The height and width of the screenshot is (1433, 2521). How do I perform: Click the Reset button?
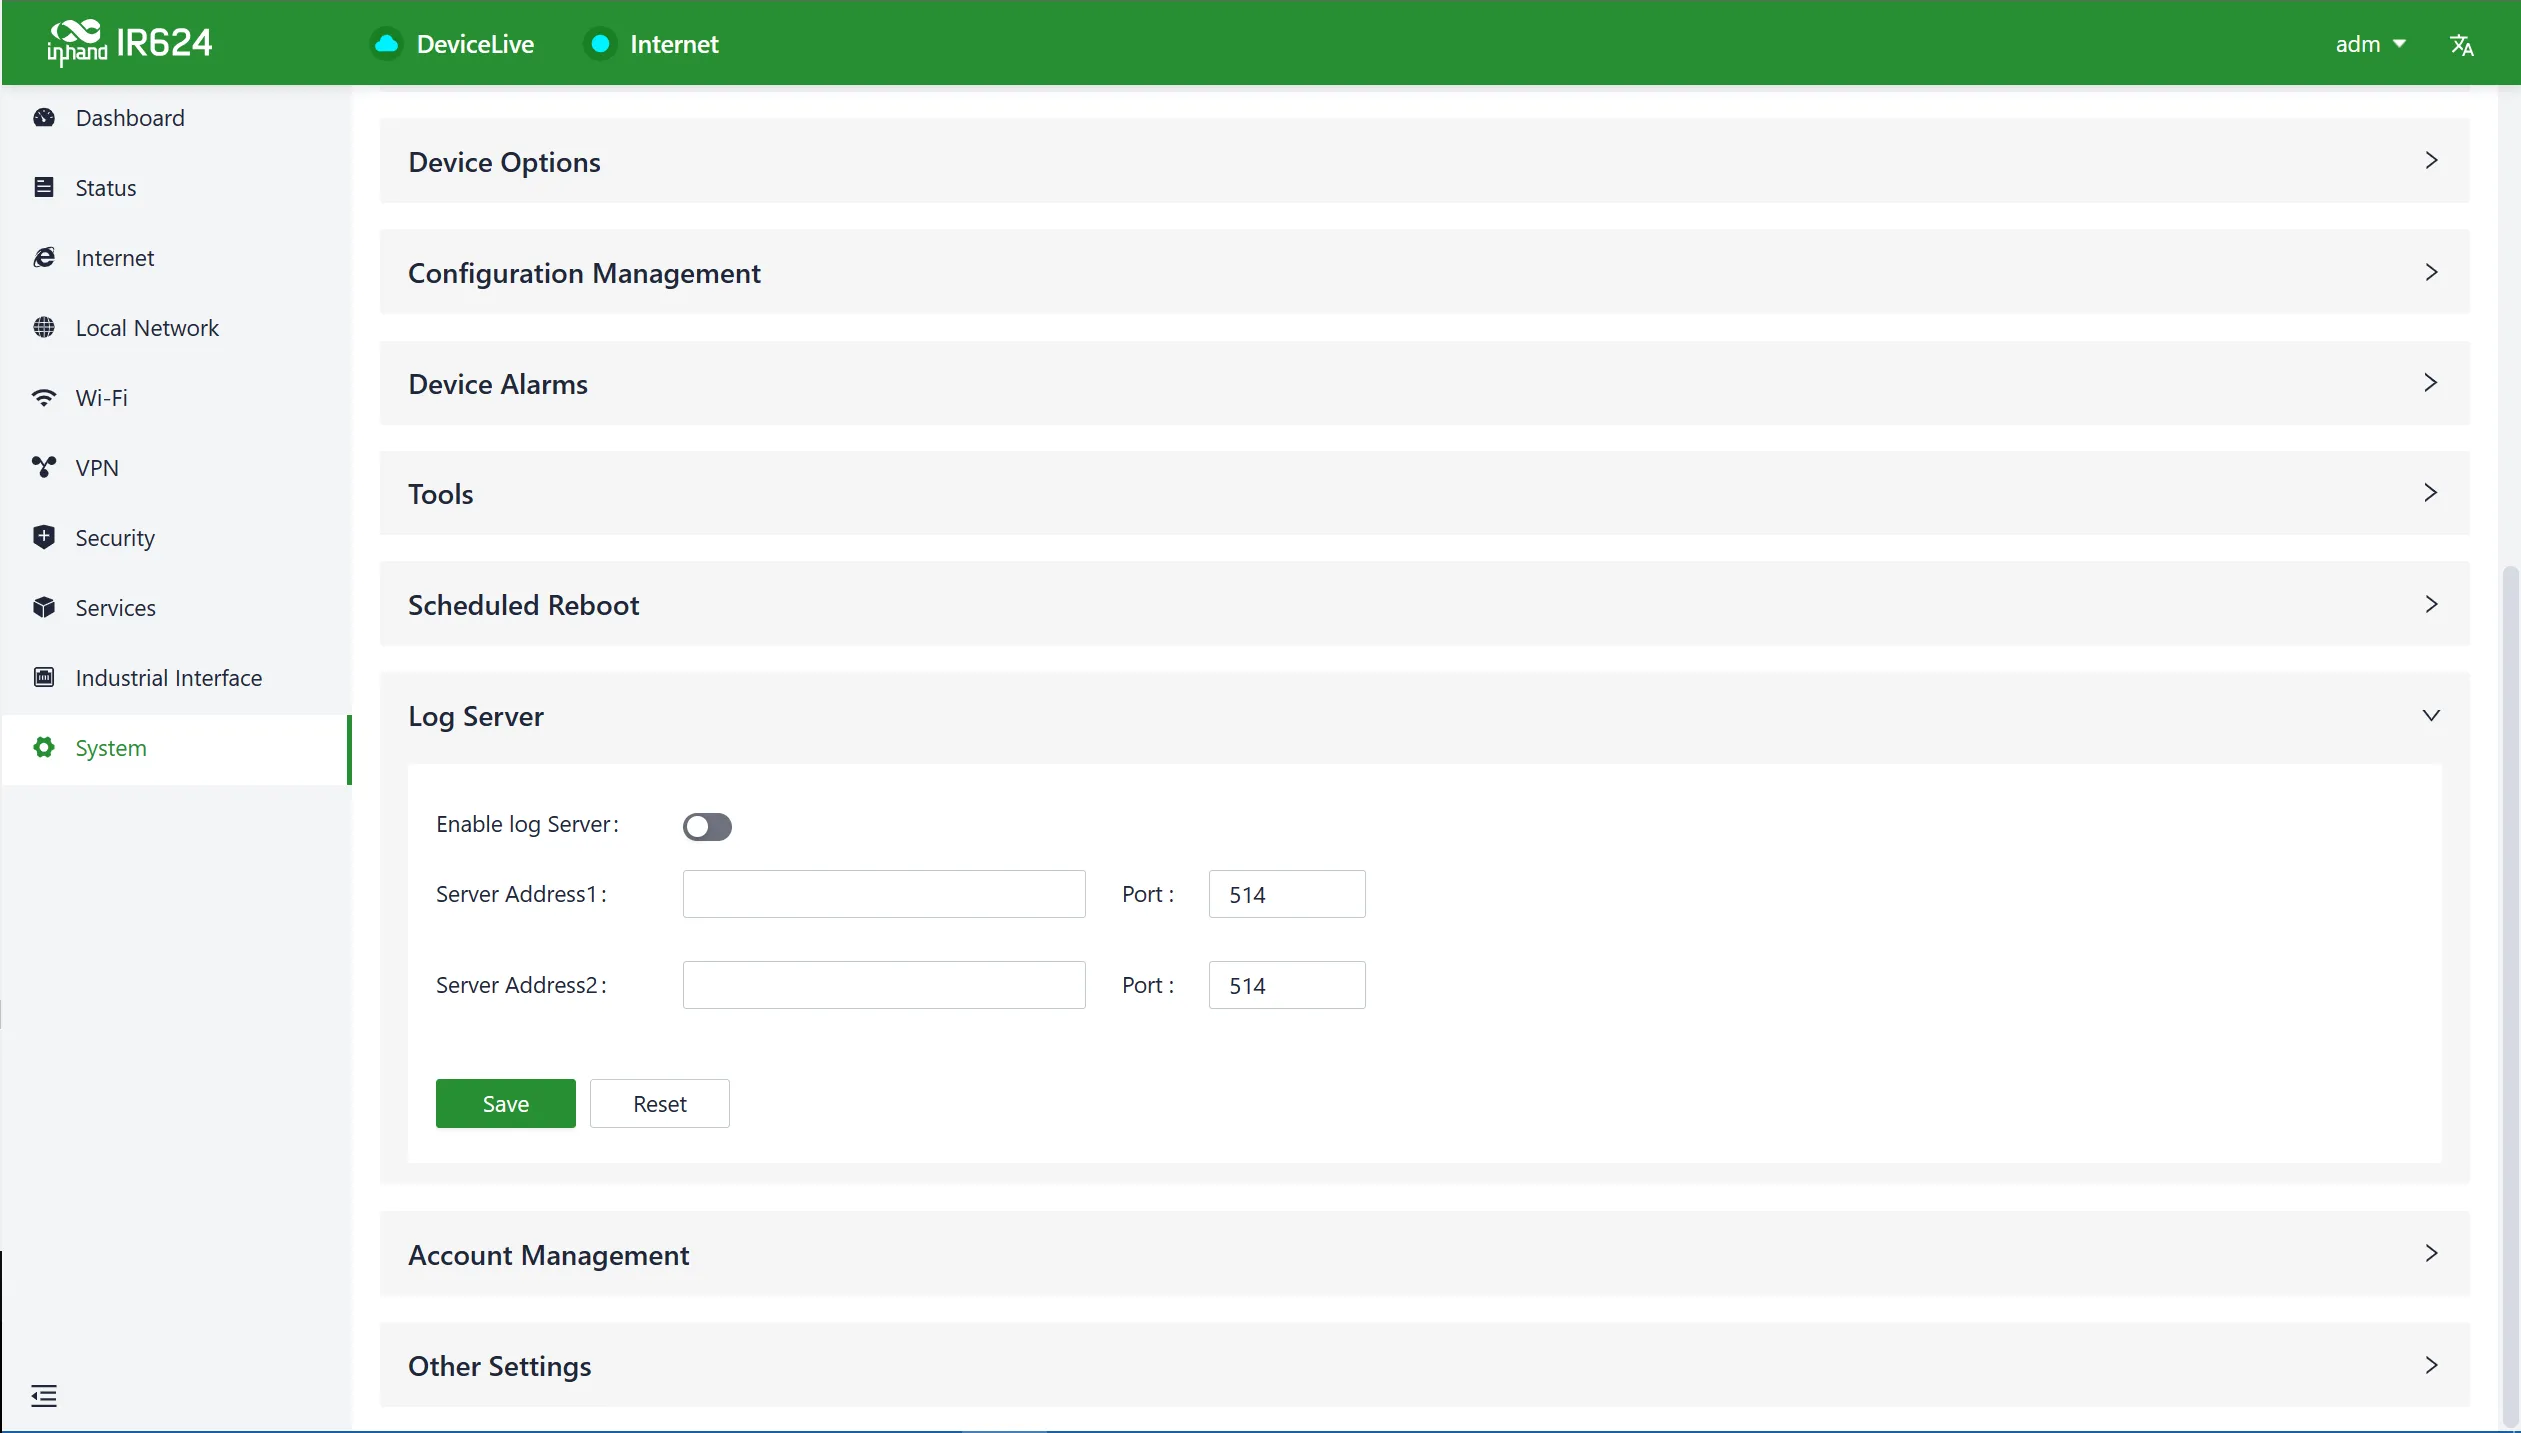tap(659, 1103)
